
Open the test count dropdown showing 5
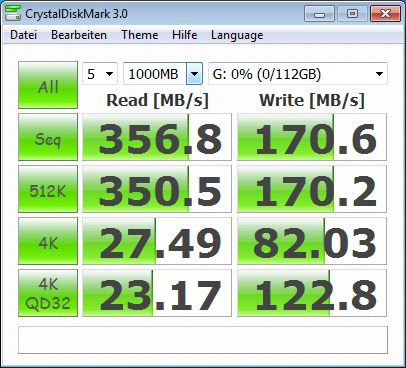pos(100,74)
